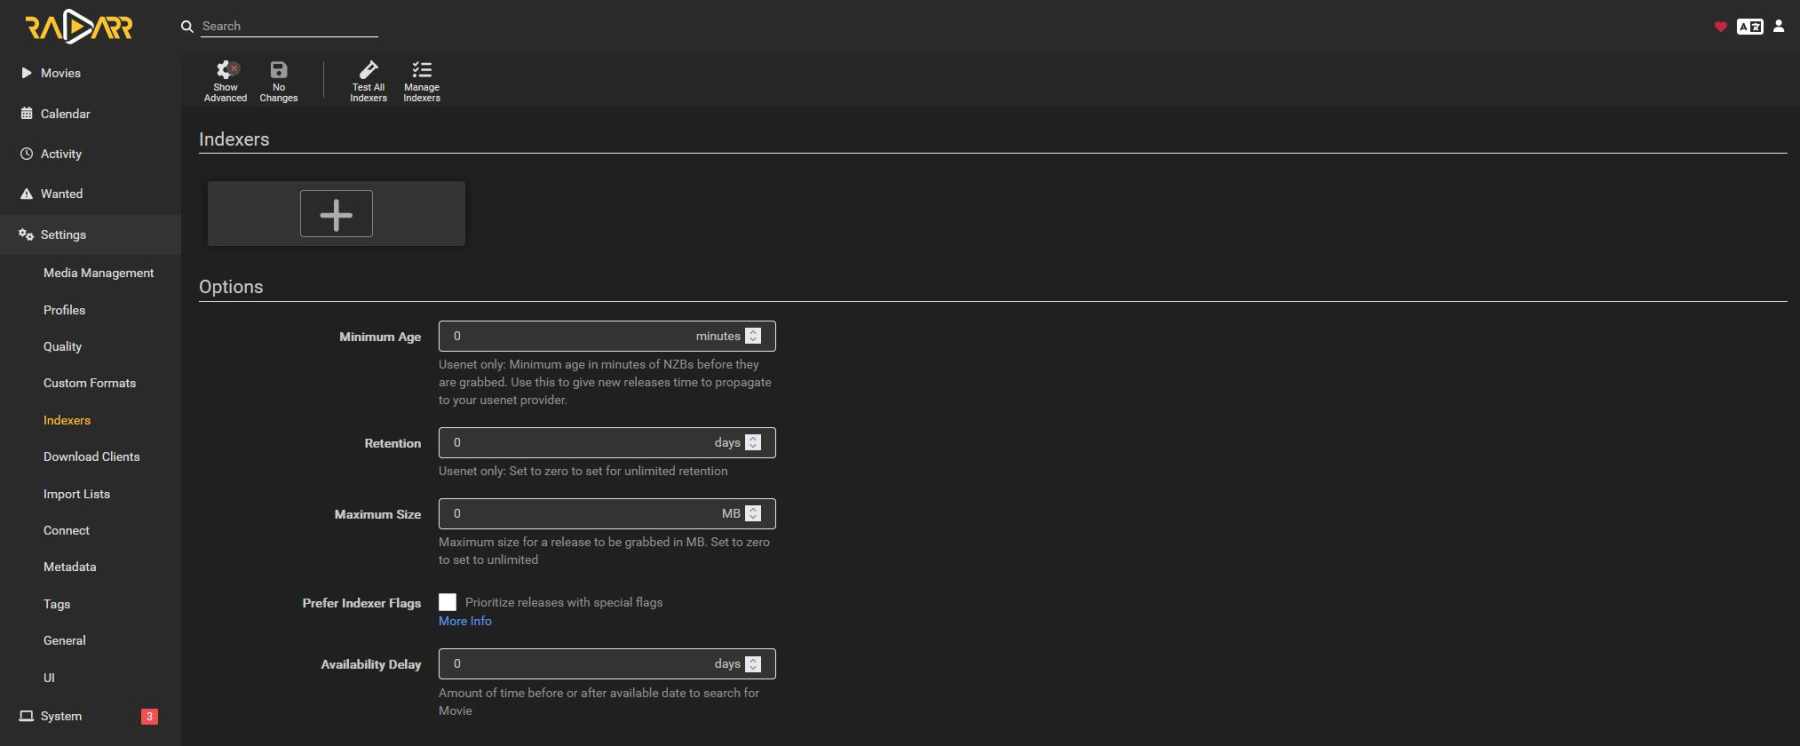Image resolution: width=1800 pixels, height=746 pixels.
Task: Click the Minimum Age spinner arrows
Action: (x=753, y=336)
